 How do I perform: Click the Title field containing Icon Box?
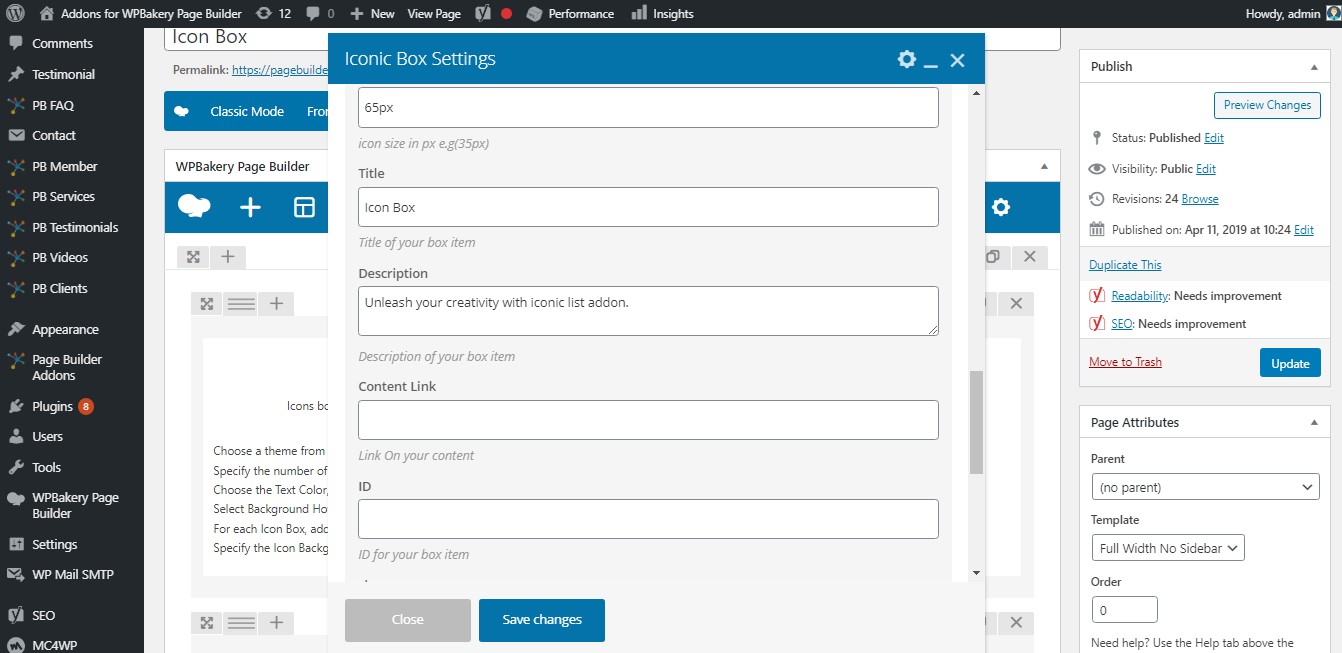pos(648,207)
